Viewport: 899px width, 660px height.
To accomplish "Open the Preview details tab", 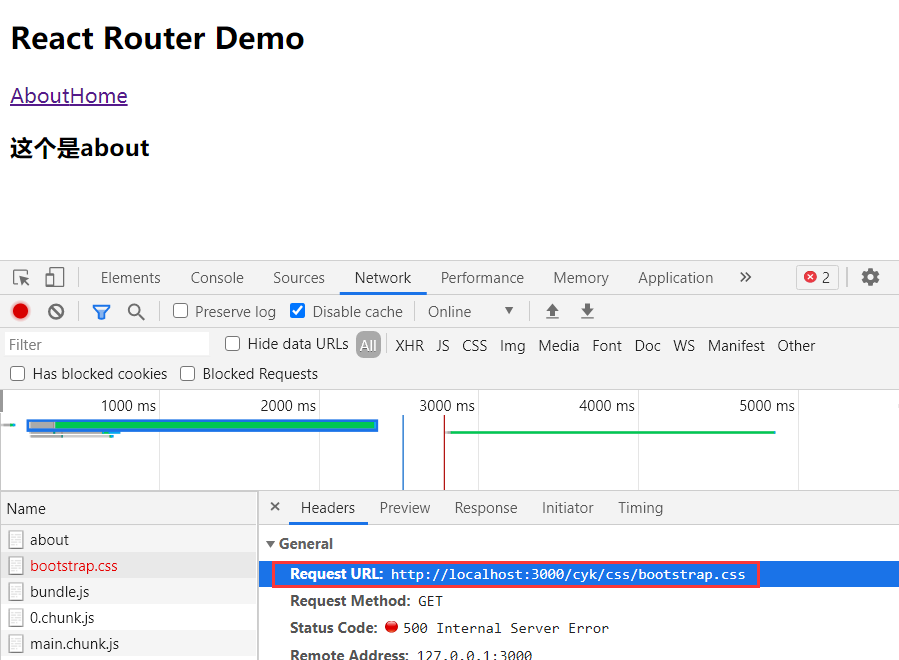I will [x=405, y=508].
